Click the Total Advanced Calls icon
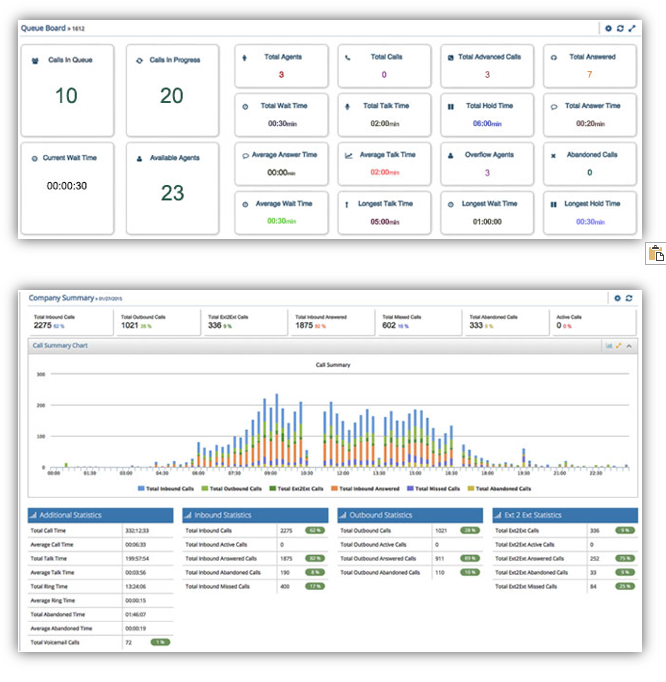 tap(451, 57)
